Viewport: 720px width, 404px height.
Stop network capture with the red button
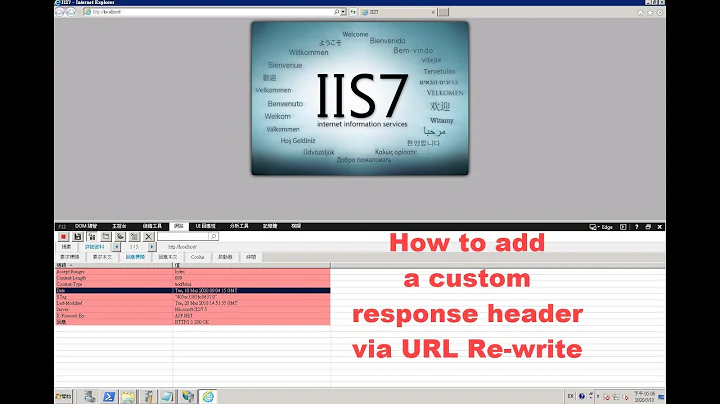[63, 236]
